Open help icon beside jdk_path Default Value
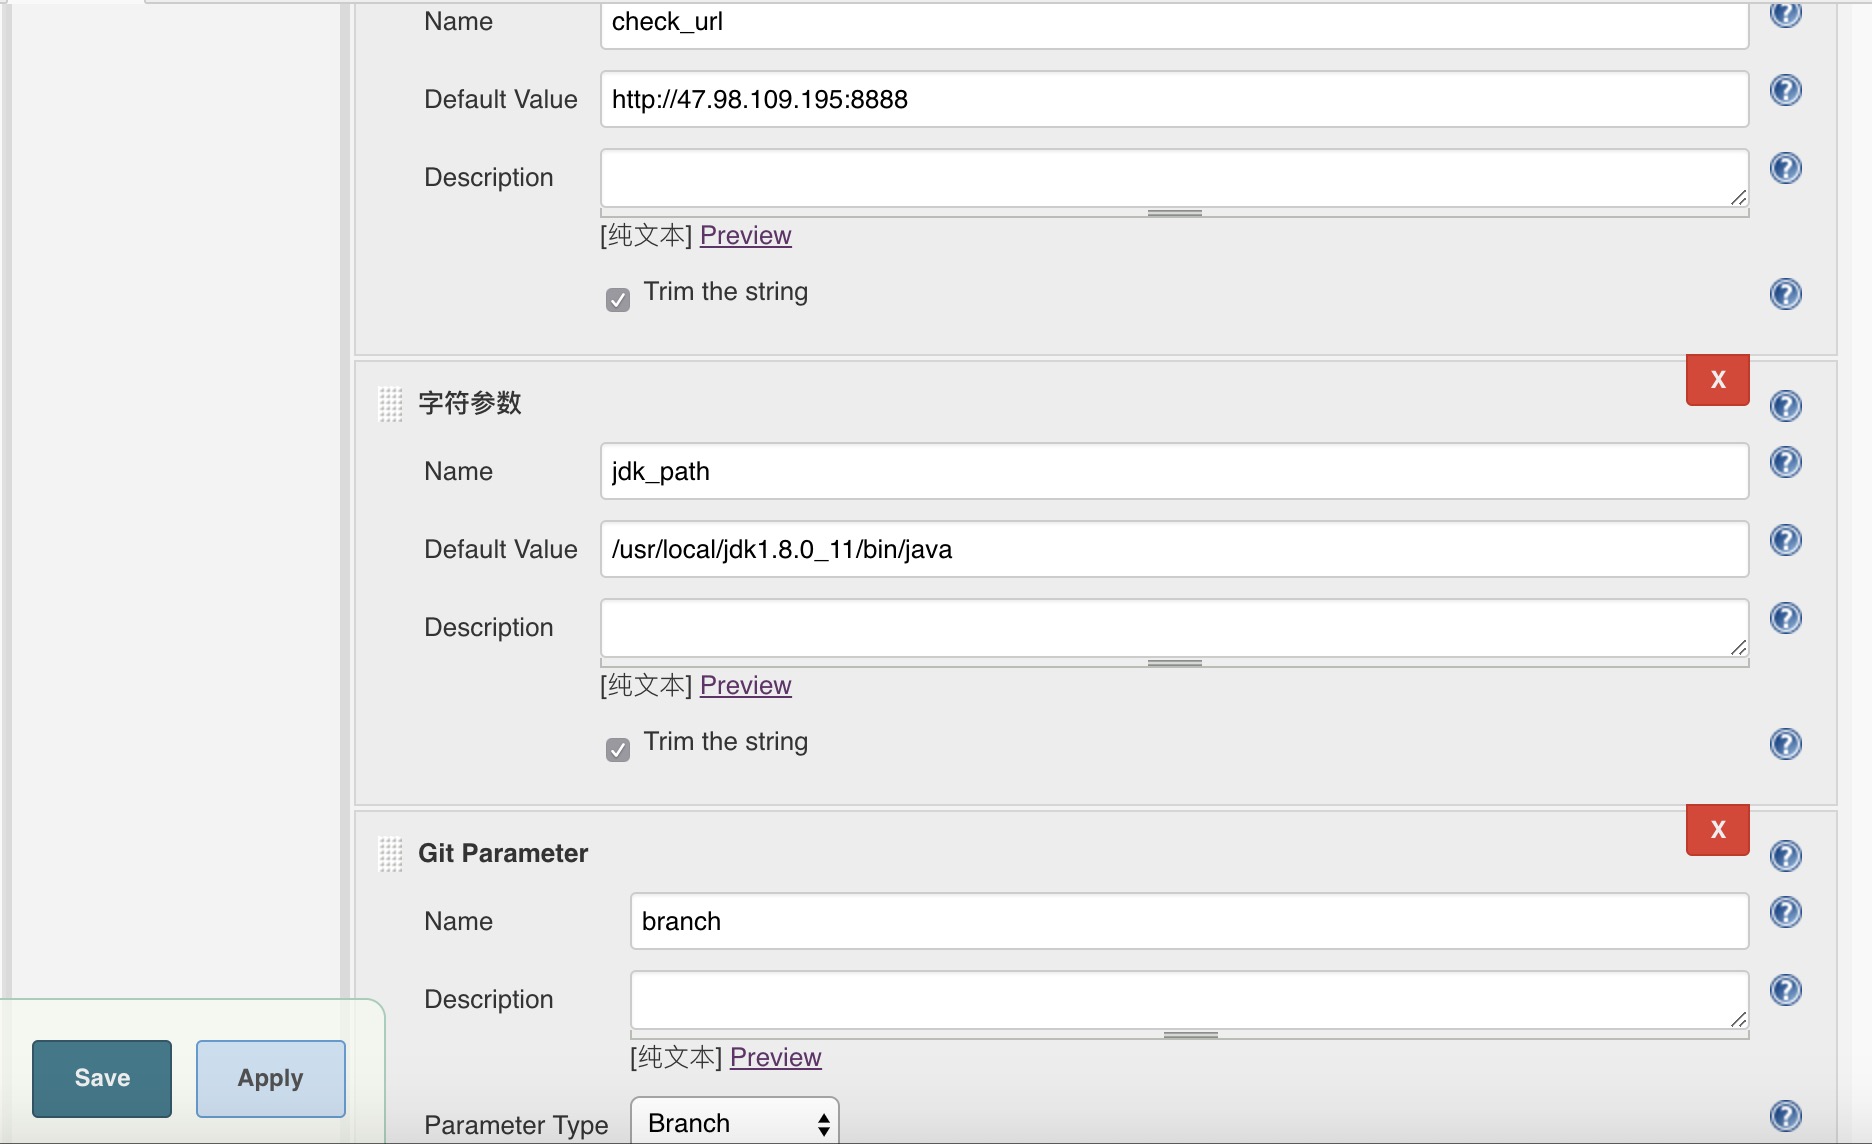The height and width of the screenshot is (1144, 1872). (1785, 540)
